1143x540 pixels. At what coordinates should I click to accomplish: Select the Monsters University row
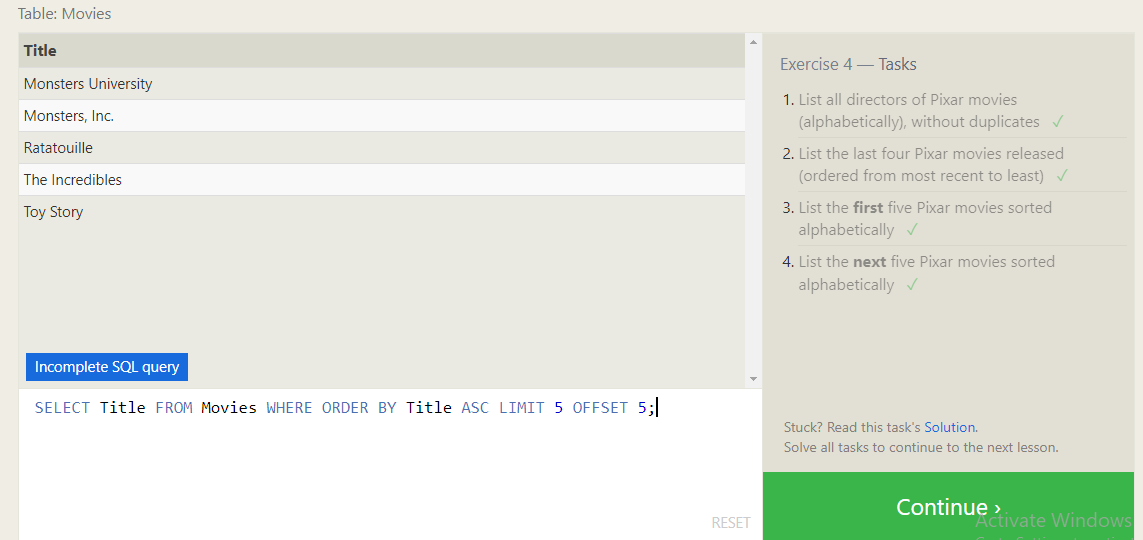click(381, 84)
